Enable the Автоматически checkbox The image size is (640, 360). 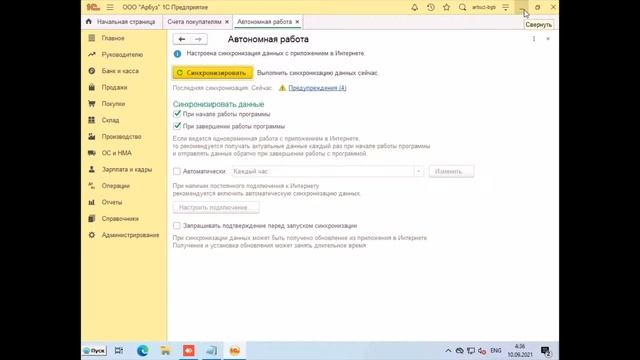(177, 171)
